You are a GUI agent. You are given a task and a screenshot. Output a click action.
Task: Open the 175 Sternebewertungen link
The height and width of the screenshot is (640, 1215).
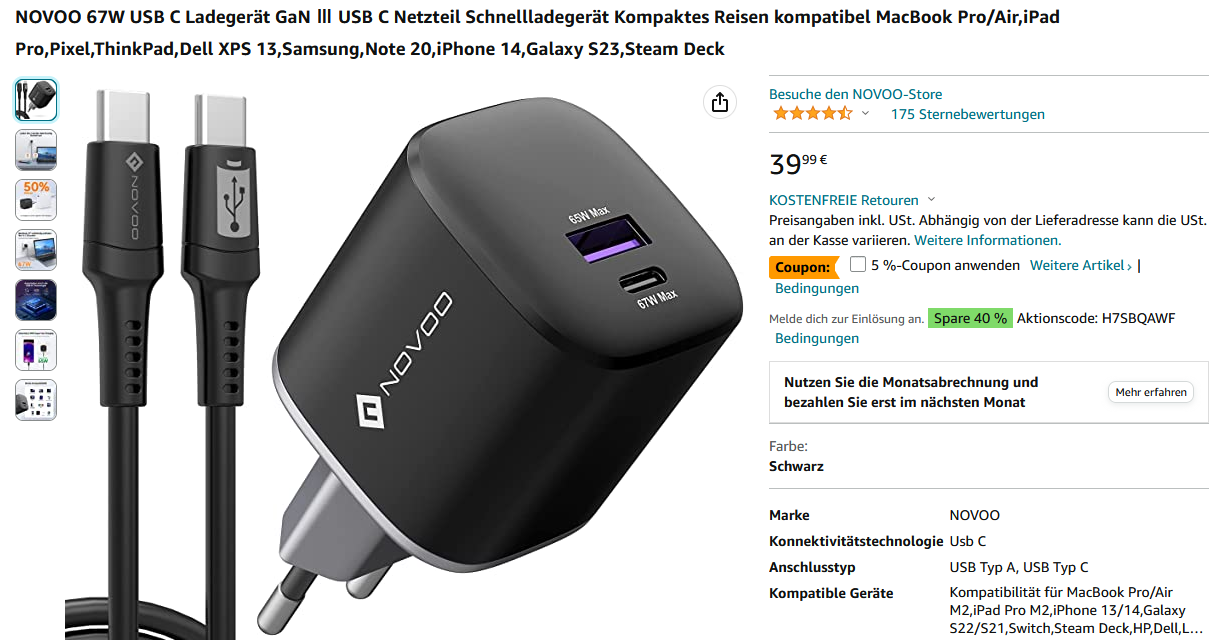(967, 114)
